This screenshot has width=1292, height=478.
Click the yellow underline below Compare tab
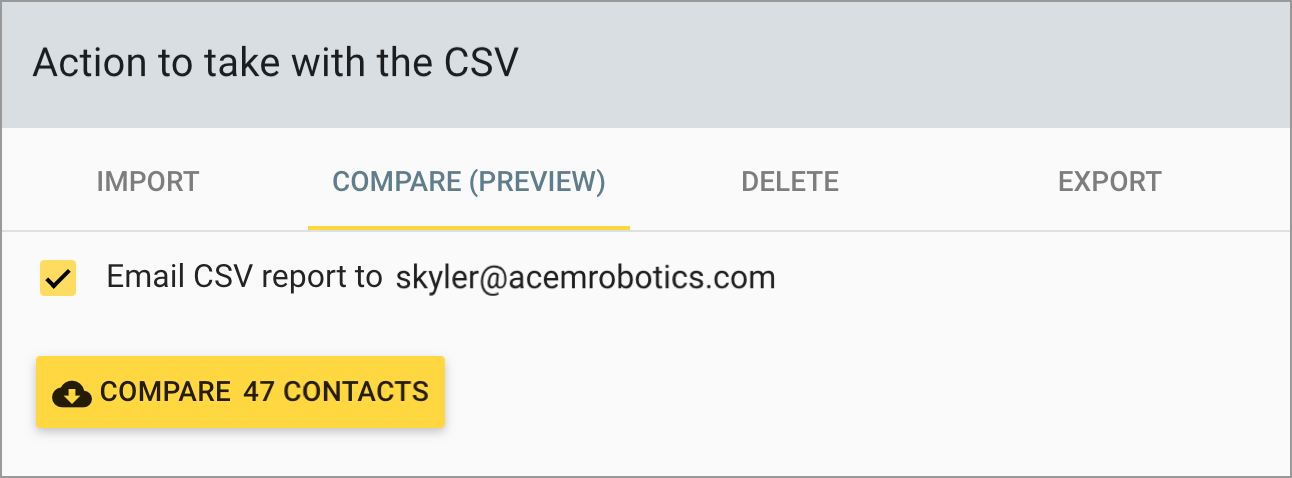pyautogui.click(x=468, y=228)
